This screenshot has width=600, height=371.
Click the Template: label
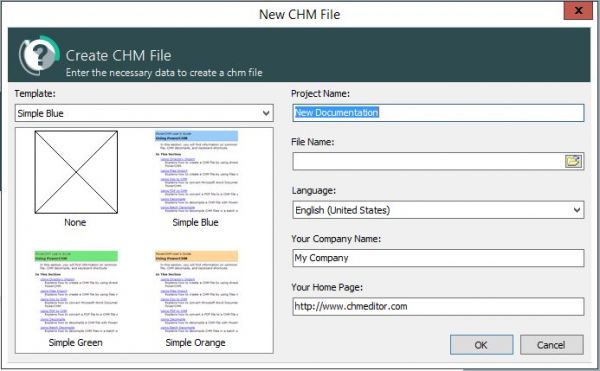(35, 94)
